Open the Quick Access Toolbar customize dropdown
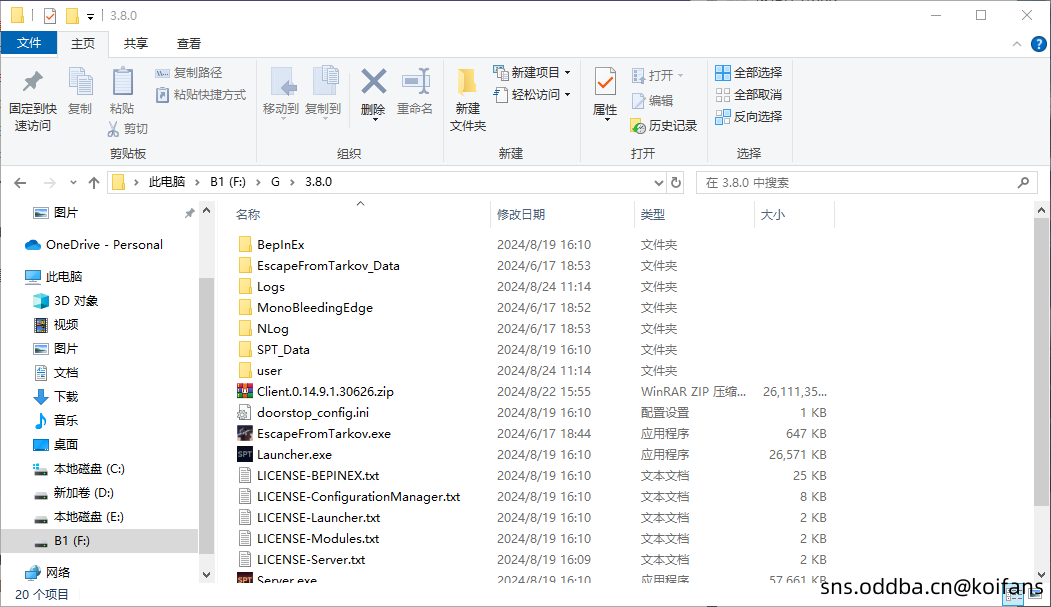This screenshot has height=607, width=1051. 90,15
